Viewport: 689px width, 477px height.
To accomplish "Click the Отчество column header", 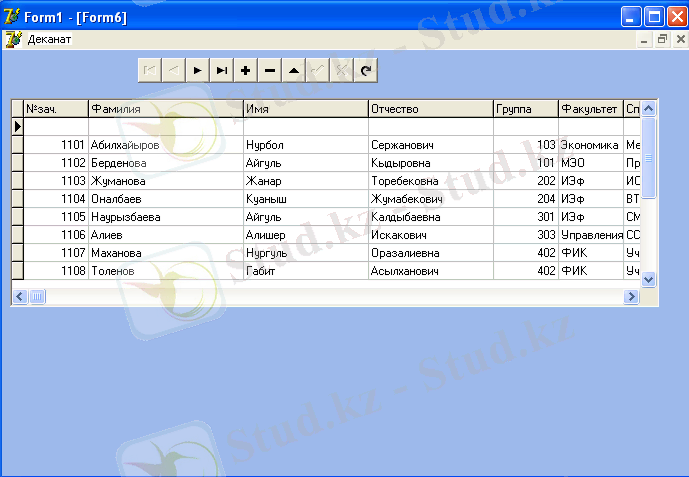I will pos(431,109).
